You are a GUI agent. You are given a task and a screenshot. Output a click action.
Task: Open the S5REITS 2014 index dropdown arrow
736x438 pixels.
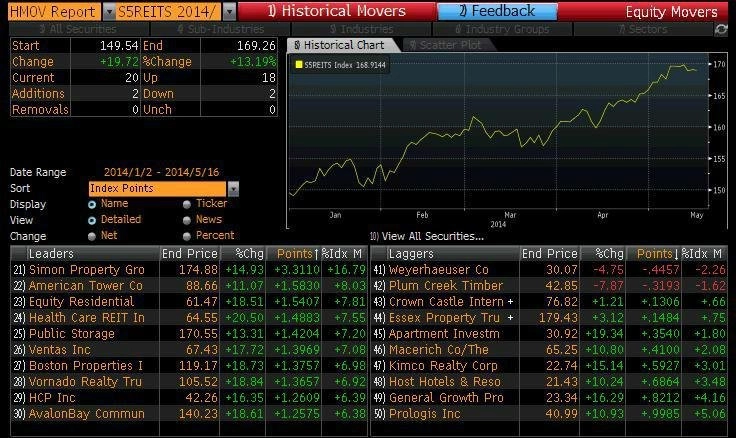229,11
